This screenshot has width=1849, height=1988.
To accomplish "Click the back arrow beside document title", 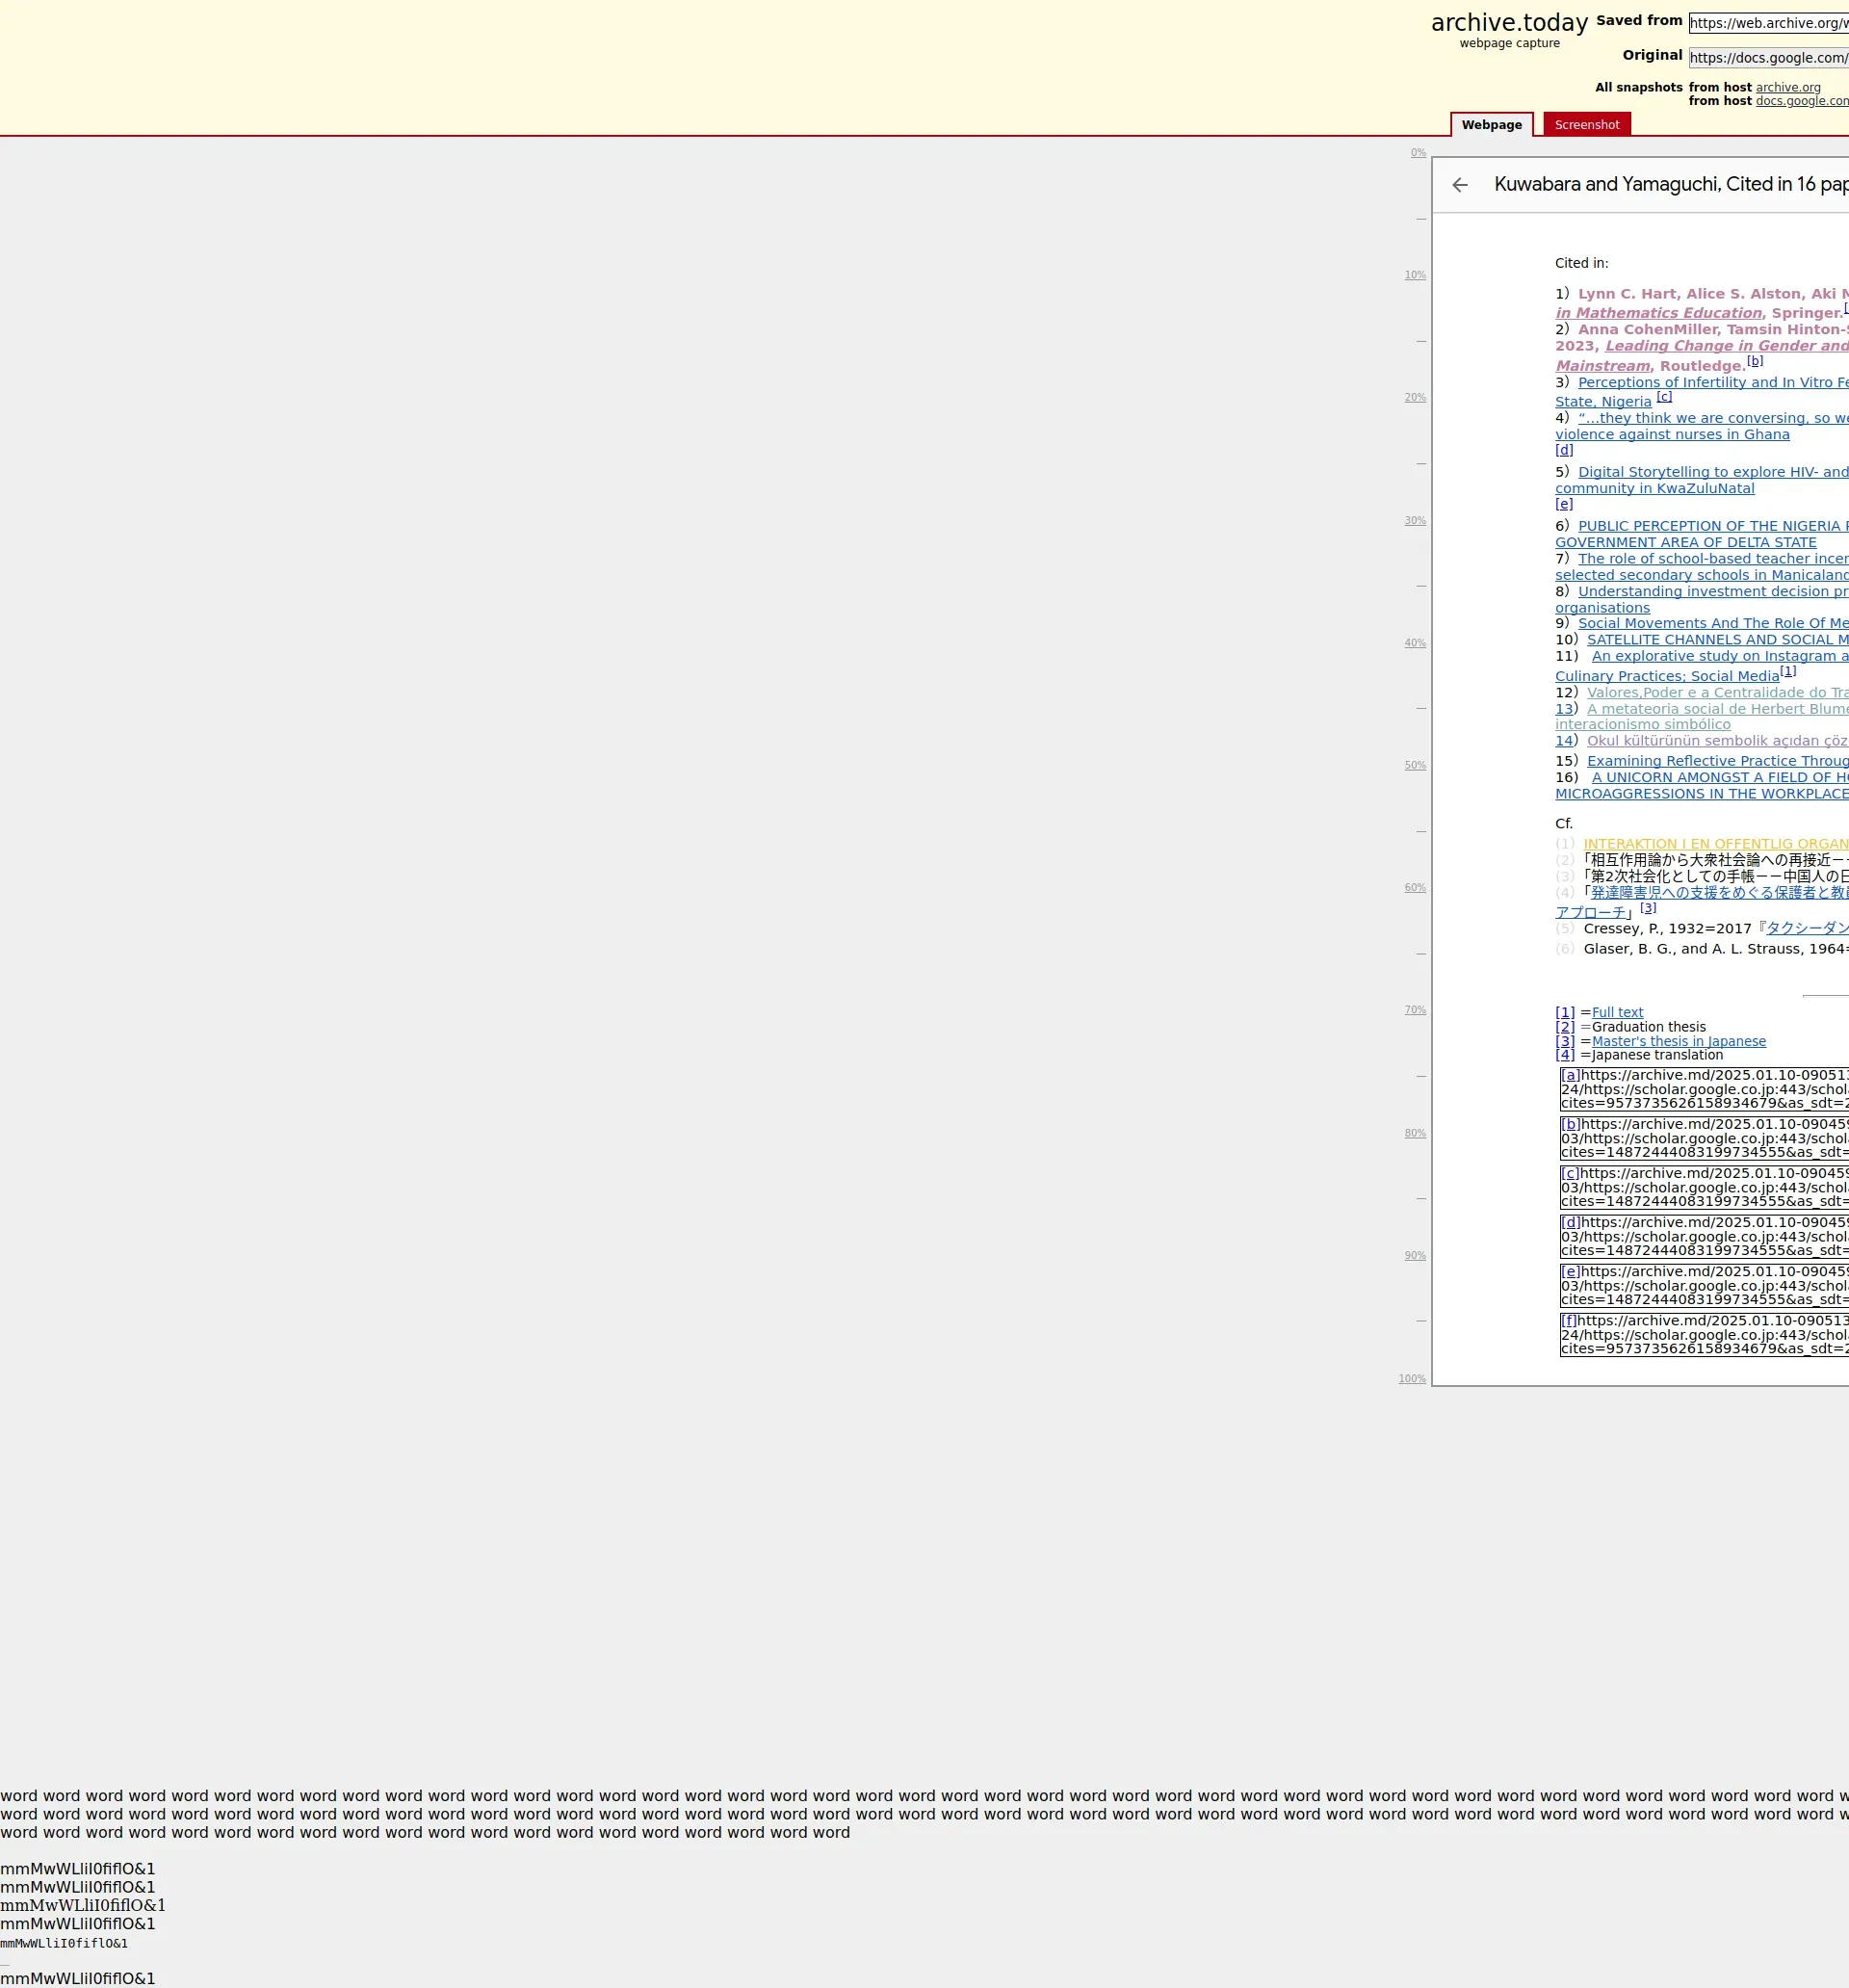I will [1459, 185].
